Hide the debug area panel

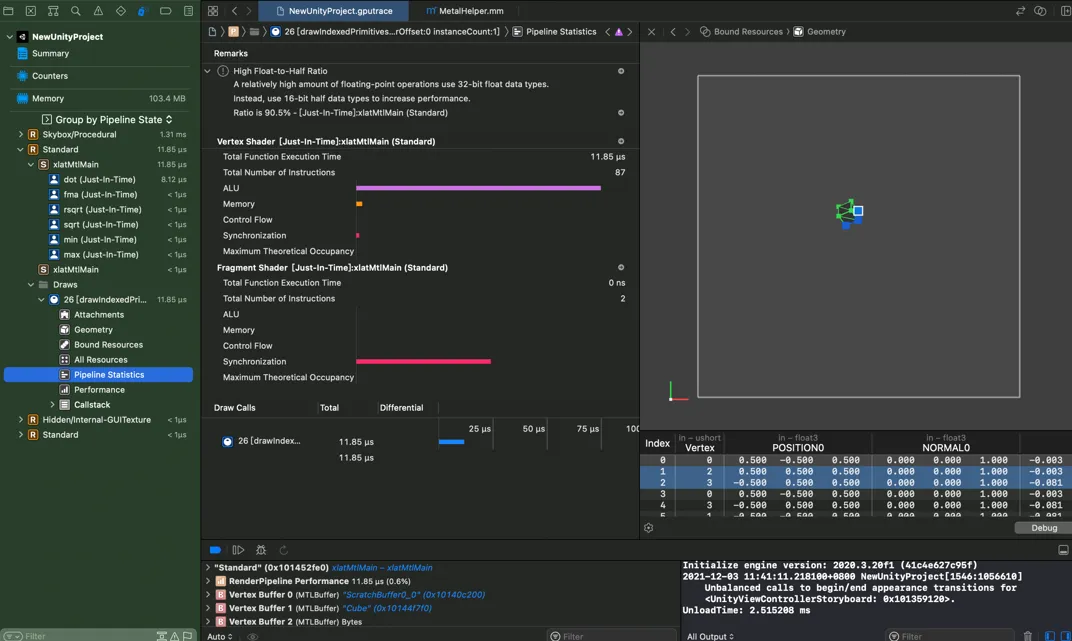point(1063,550)
